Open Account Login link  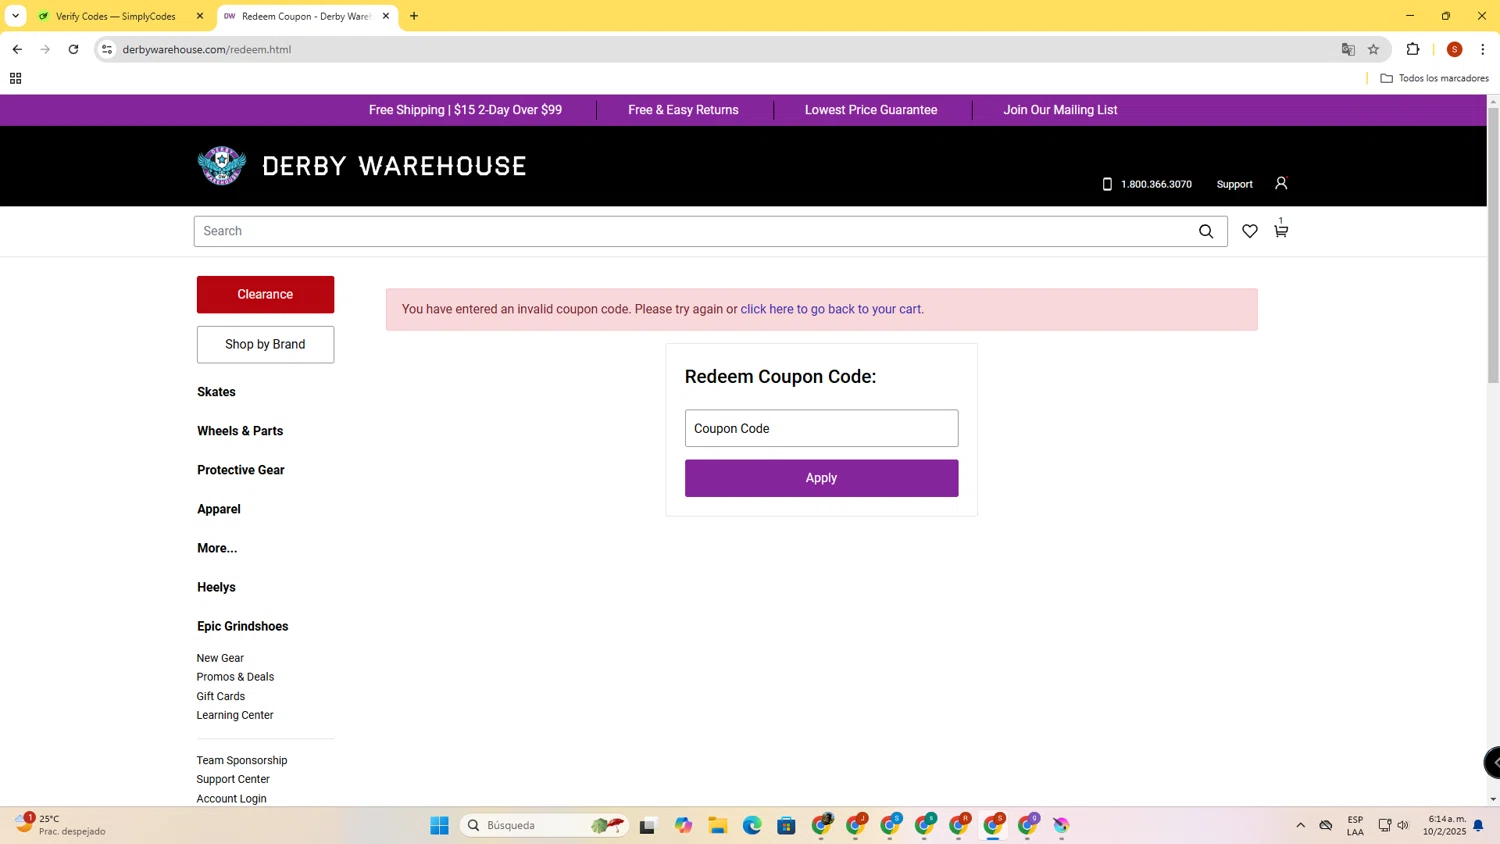[x=231, y=798]
